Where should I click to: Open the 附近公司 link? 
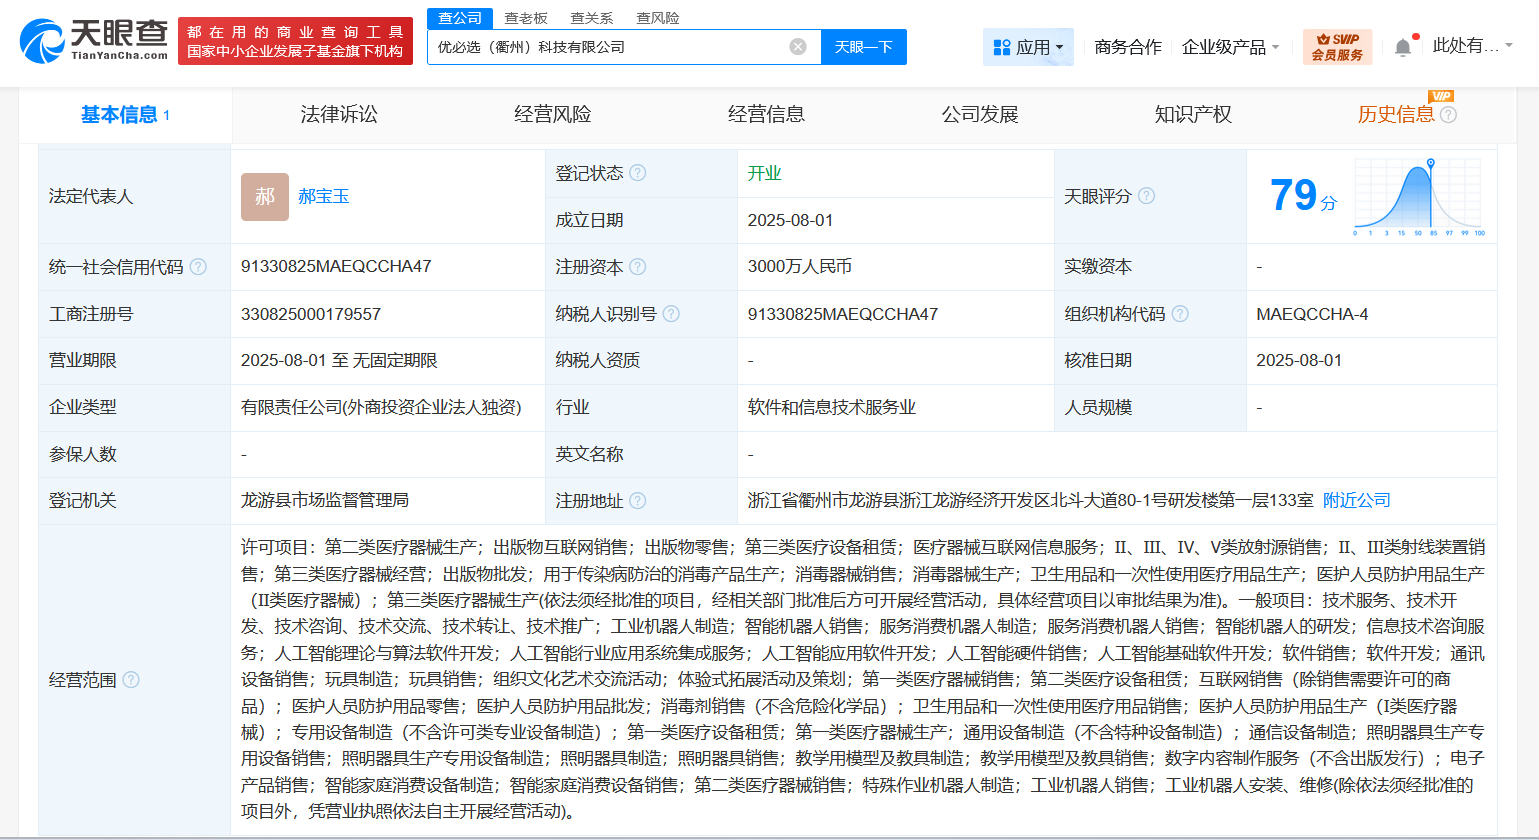coord(1356,499)
